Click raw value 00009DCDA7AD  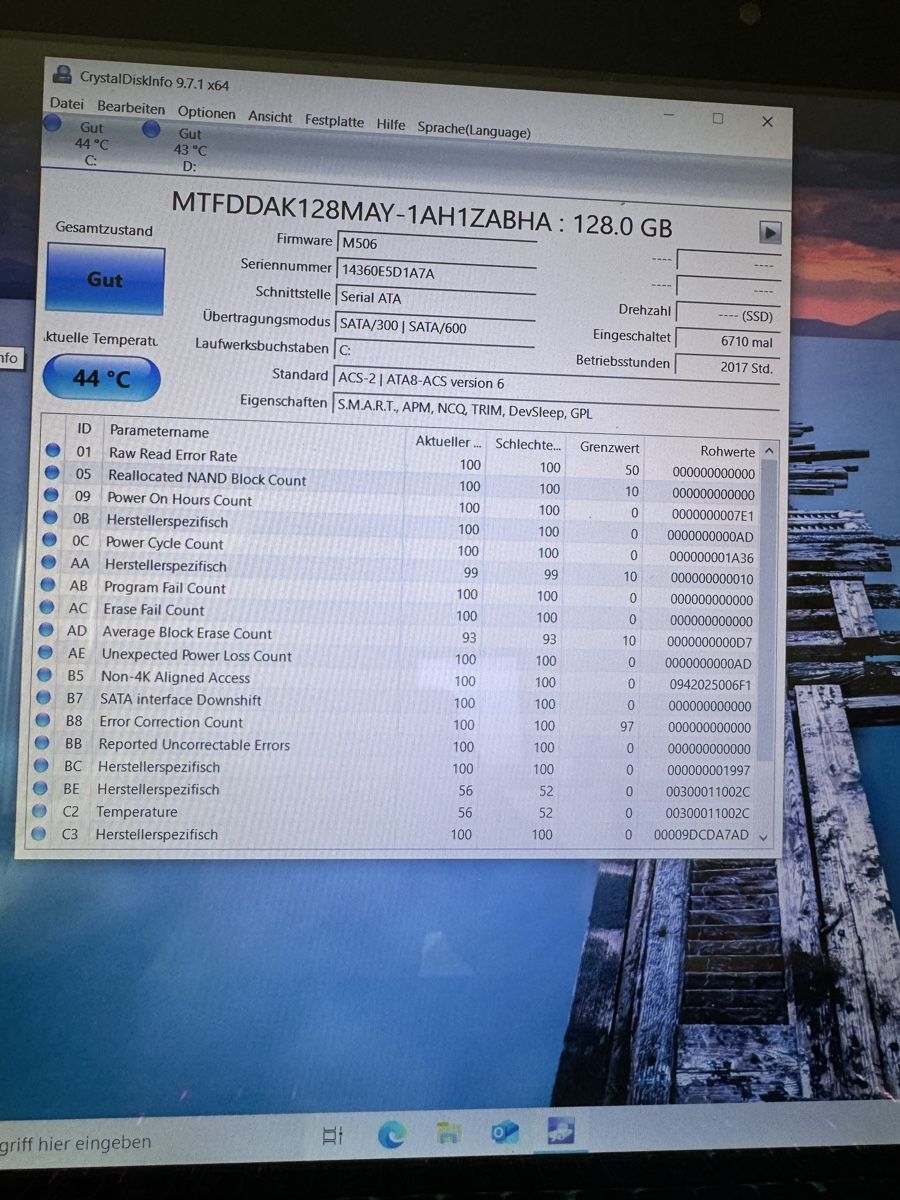click(x=701, y=835)
